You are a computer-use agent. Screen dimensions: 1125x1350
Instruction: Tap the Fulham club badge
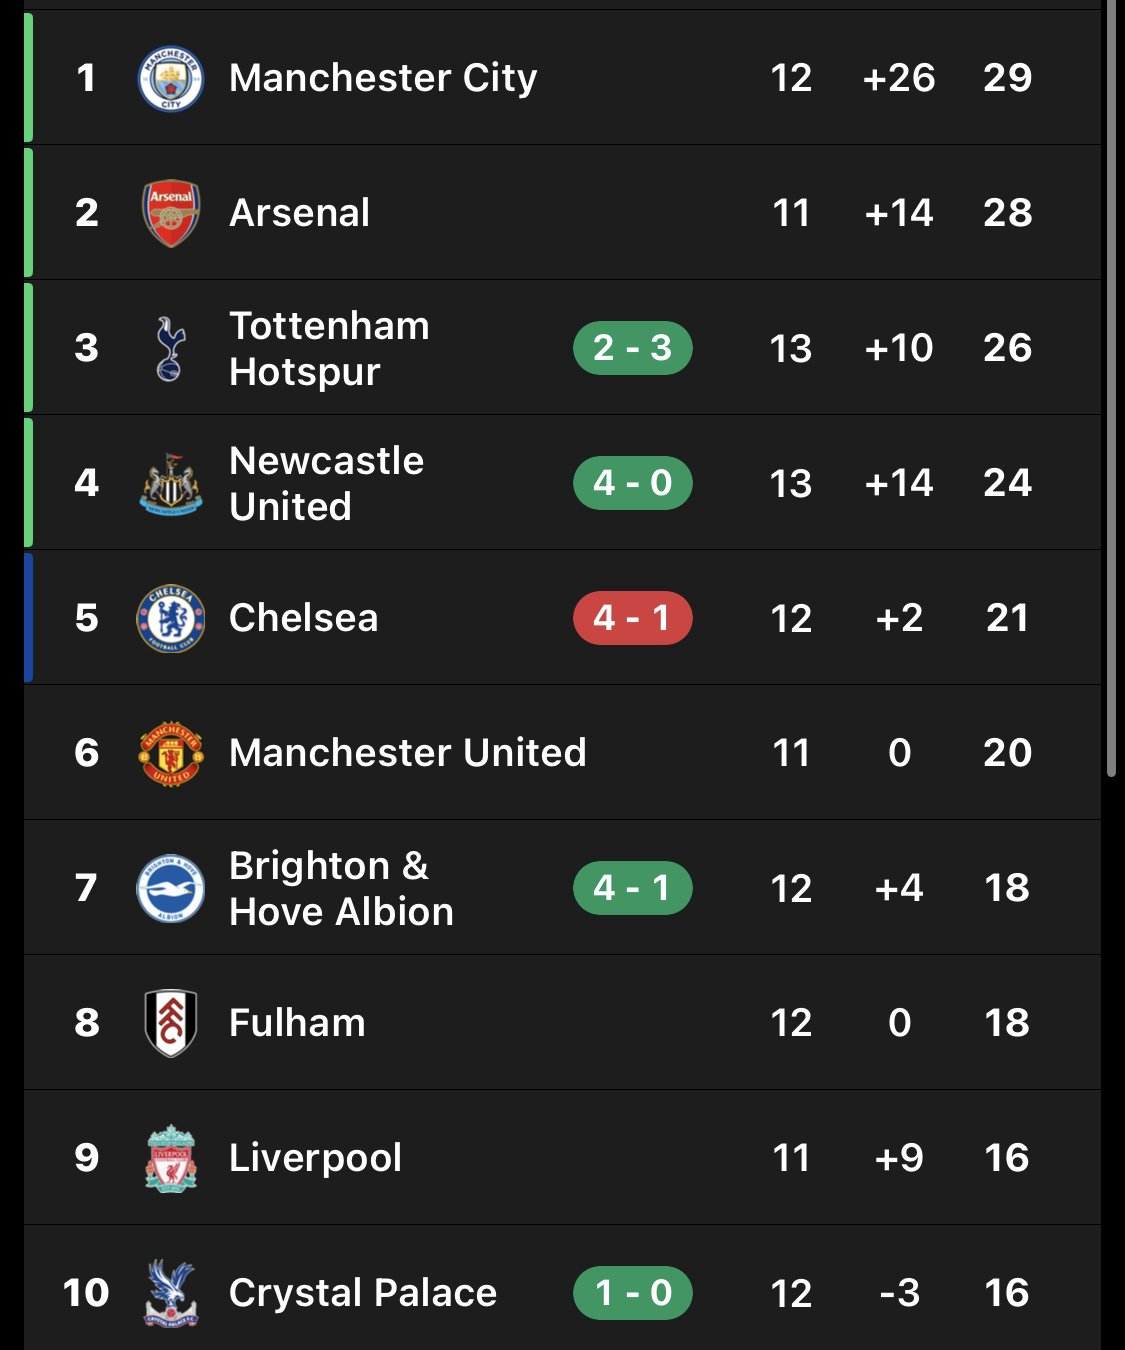coord(171,1023)
